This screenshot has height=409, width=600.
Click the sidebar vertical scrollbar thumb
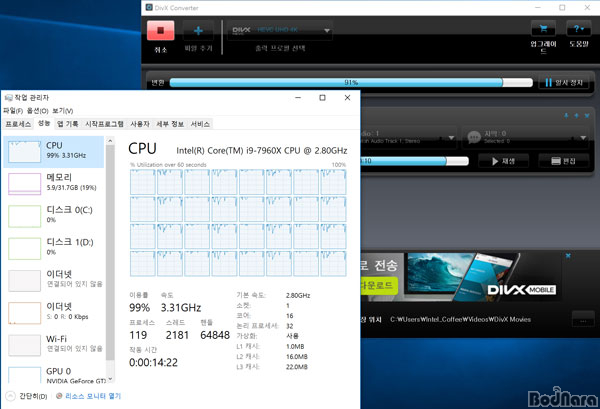pyautogui.click(x=110, y=253)
